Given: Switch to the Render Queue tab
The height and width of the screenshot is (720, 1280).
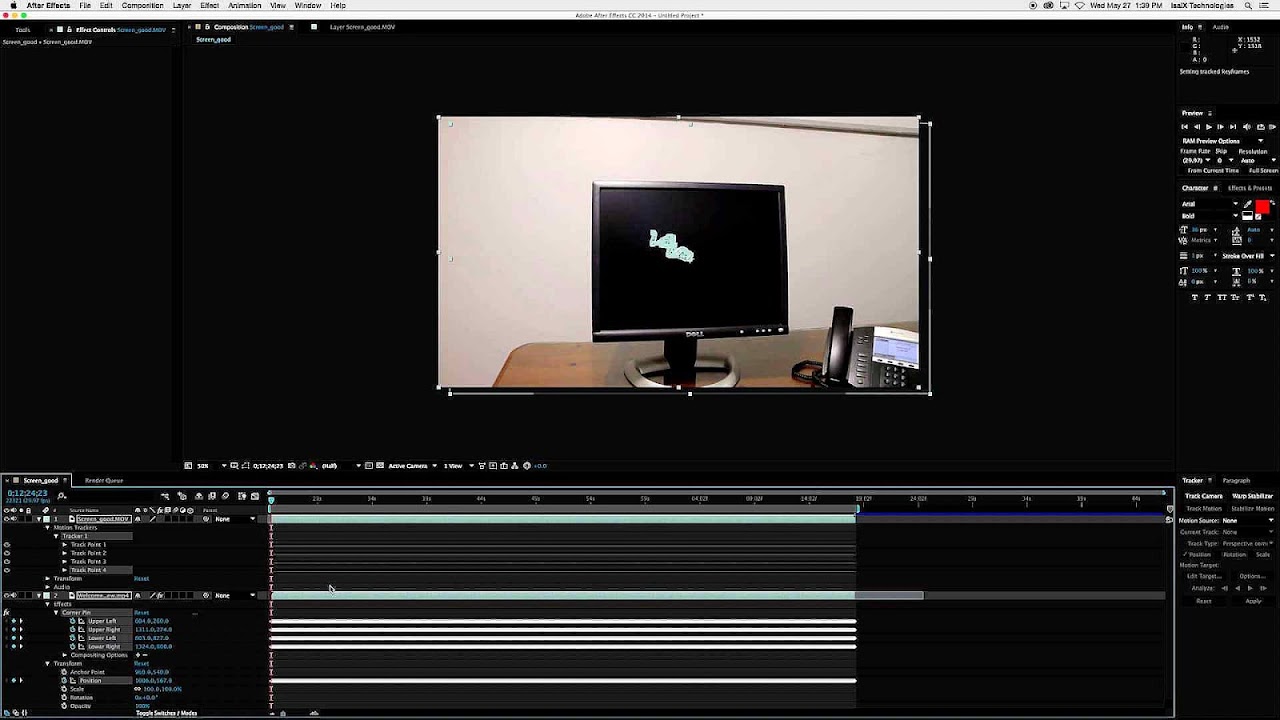Looking at the screenshot, I should pos(103,480).
